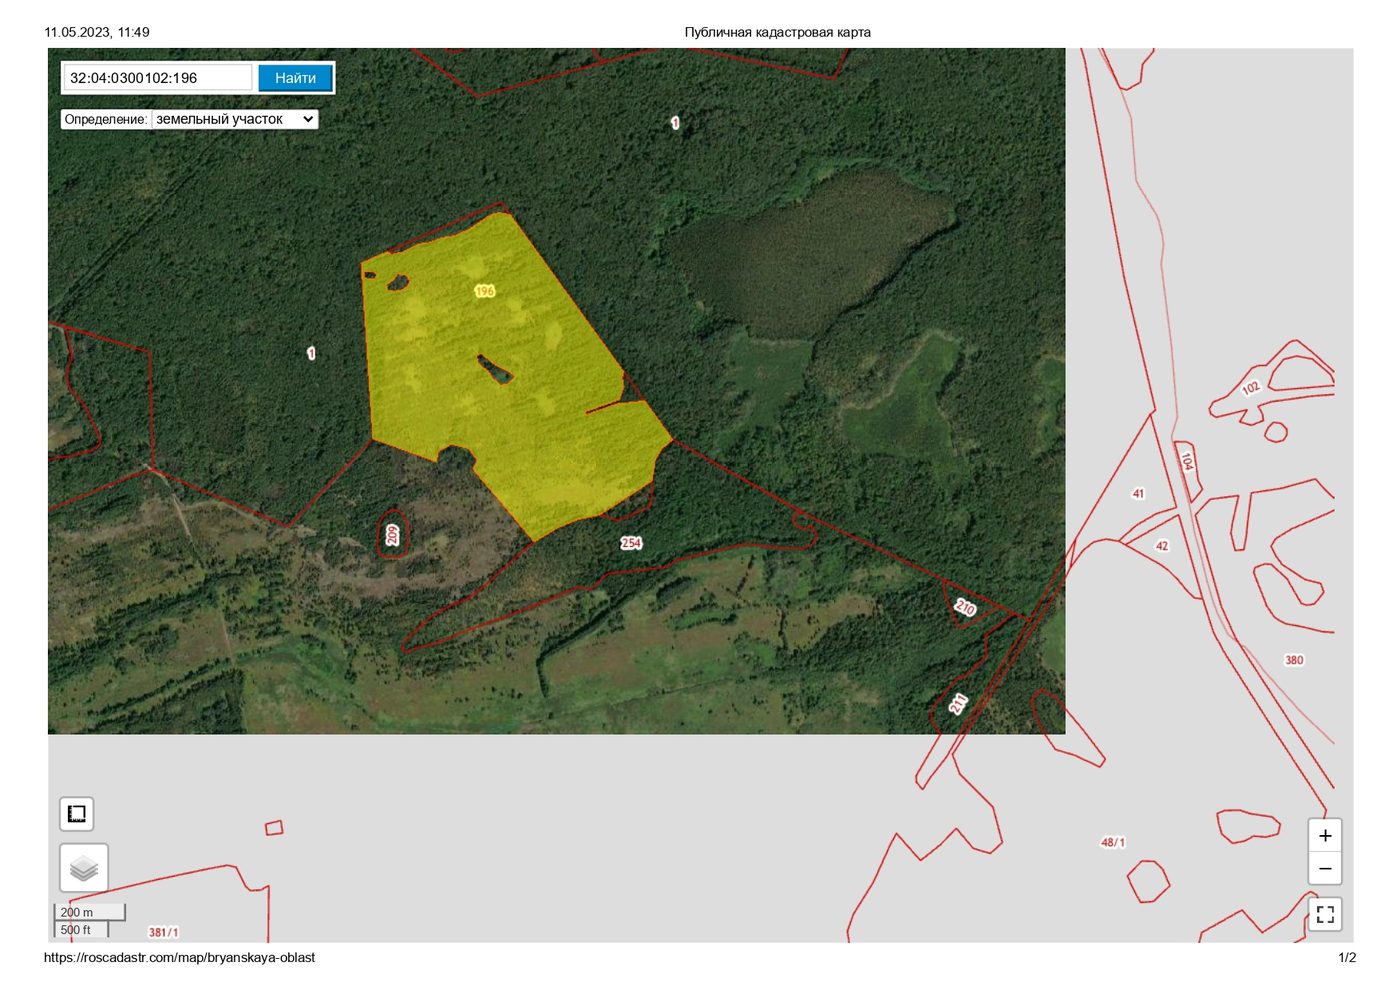This screenshot has width=1400, height=990.
Task: Zoom in with the plus button
Action: [x=1325, y=835]
